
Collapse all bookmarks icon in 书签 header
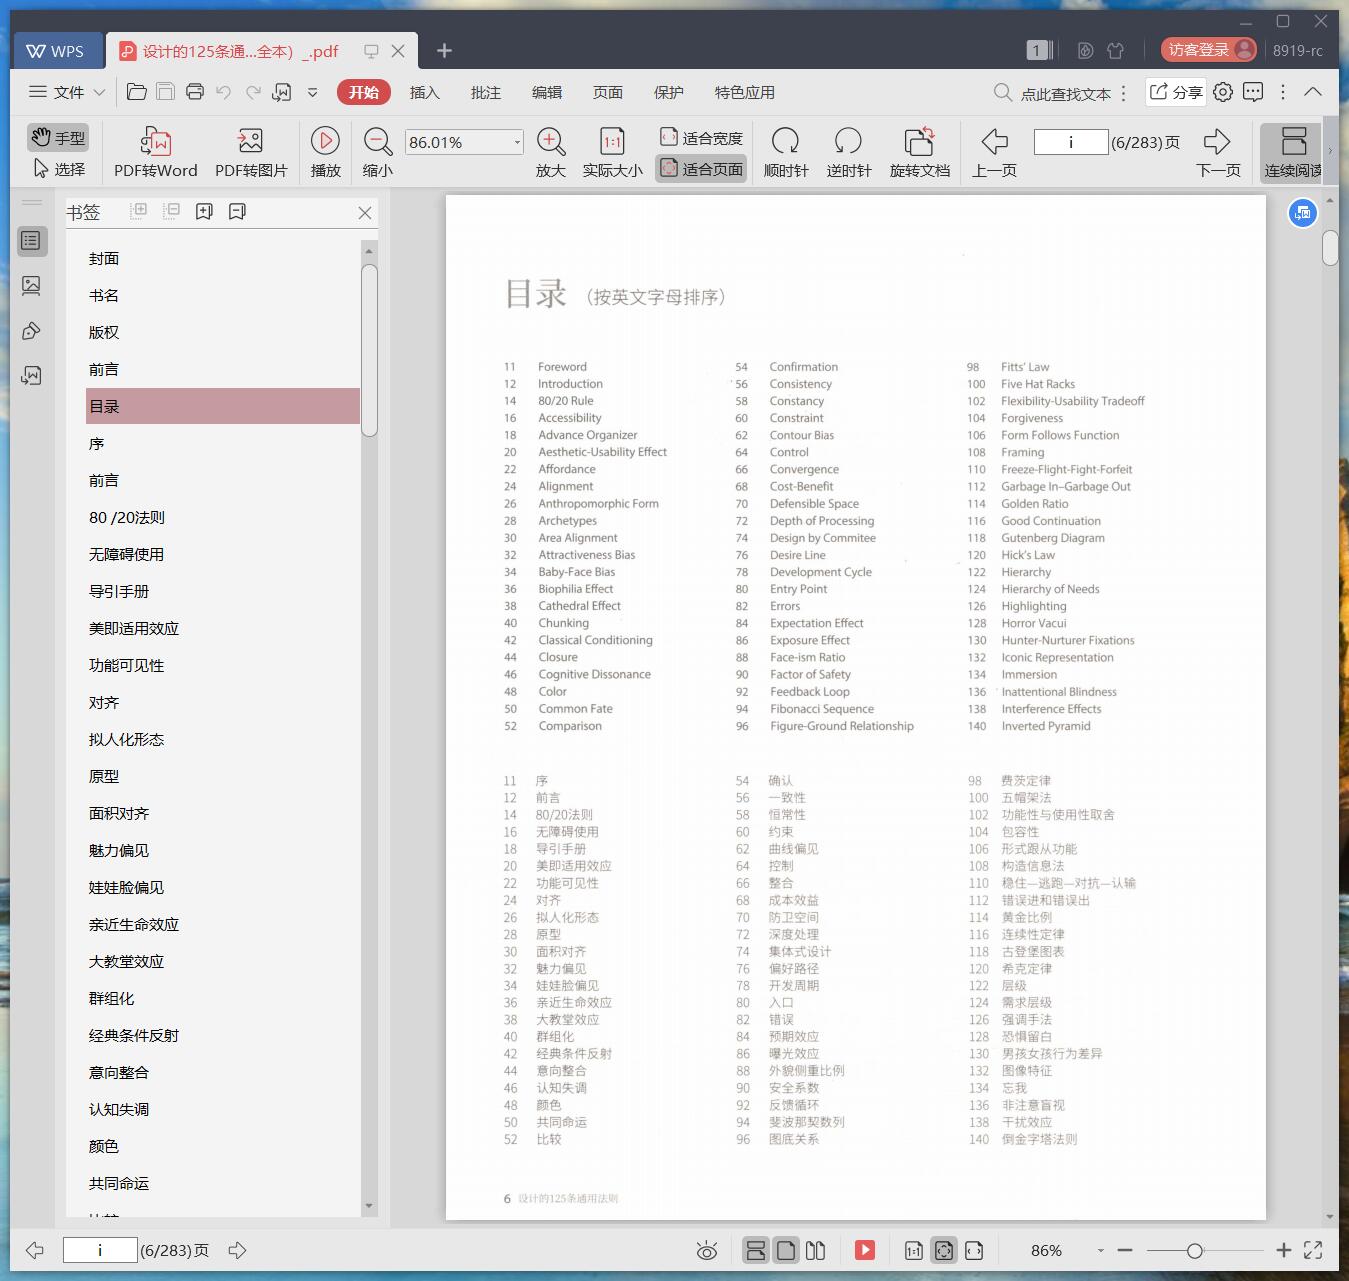point(172,211)
